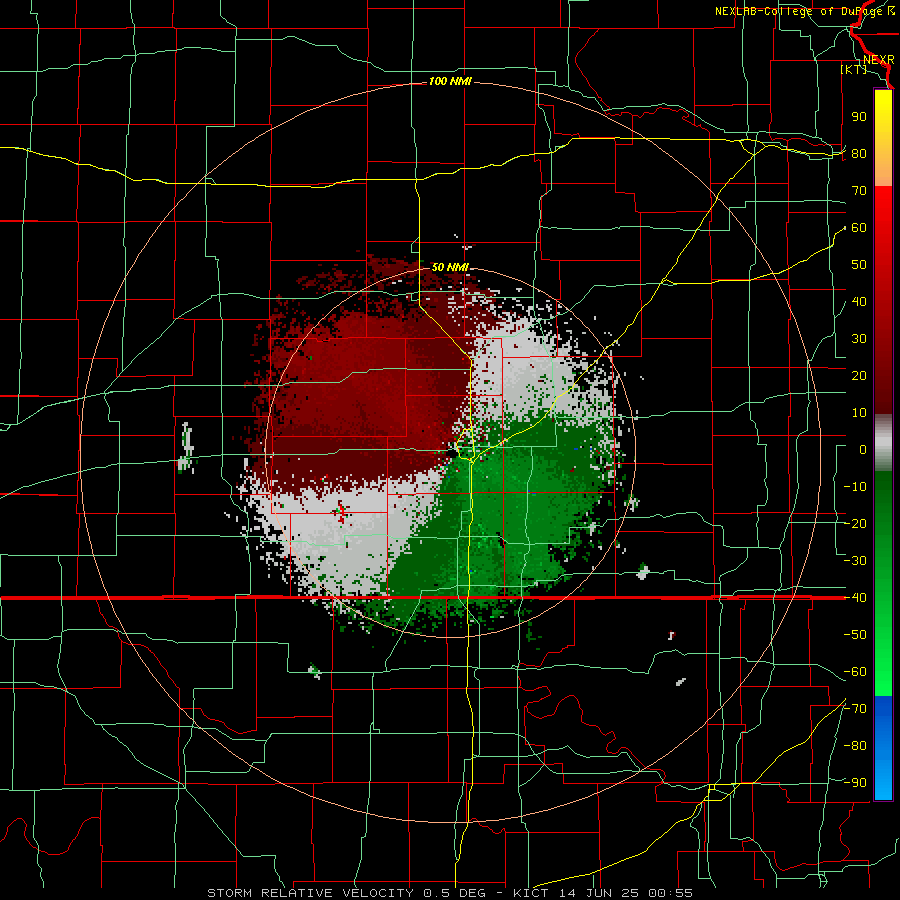Click the 70 value on velocity scale

click(x=859, y=191)
